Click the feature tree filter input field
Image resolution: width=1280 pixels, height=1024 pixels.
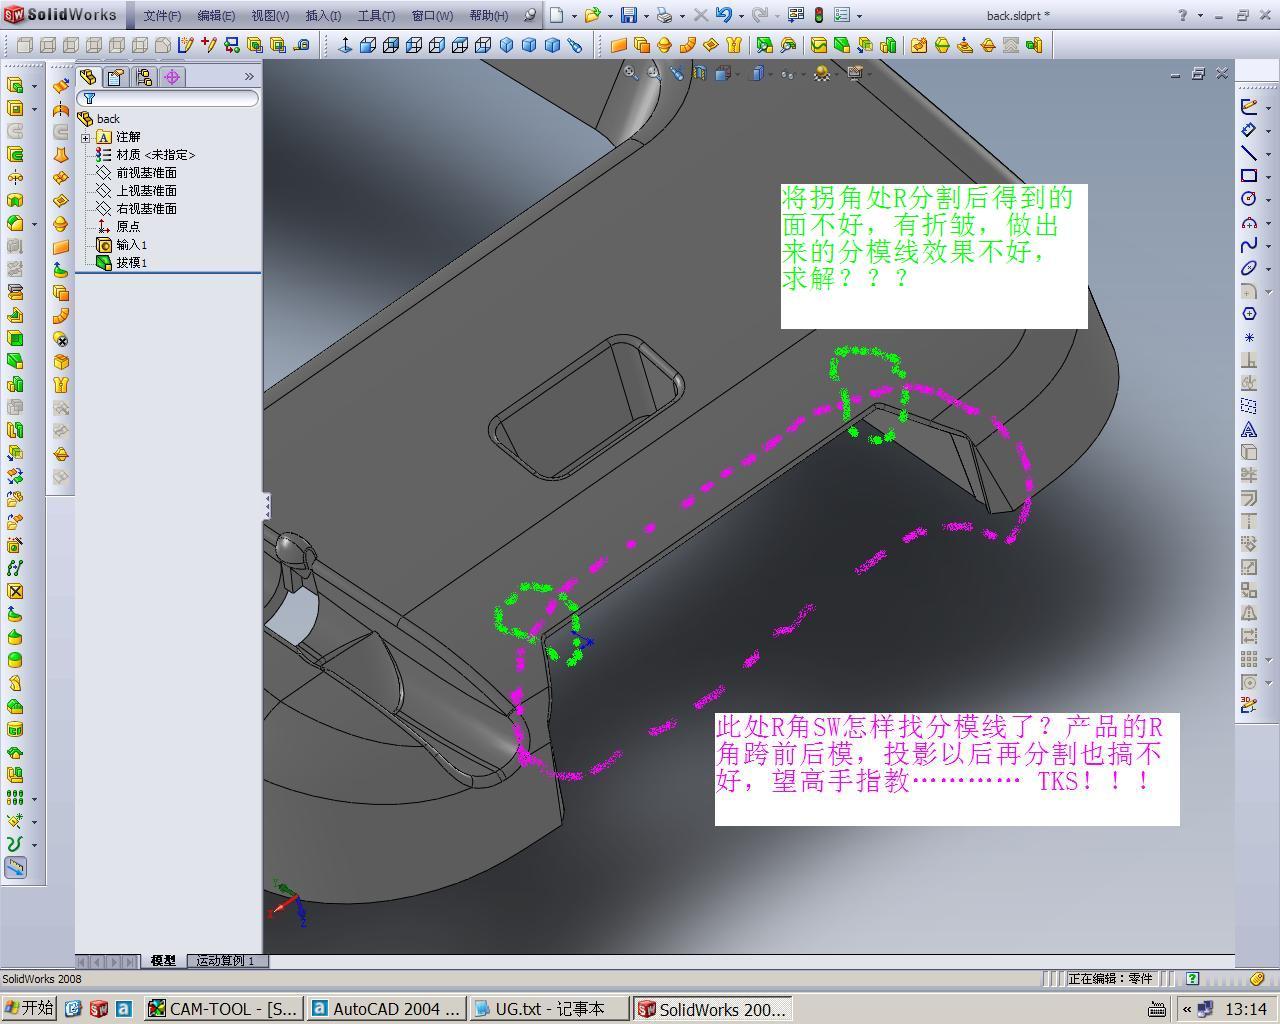coord(168,98)
